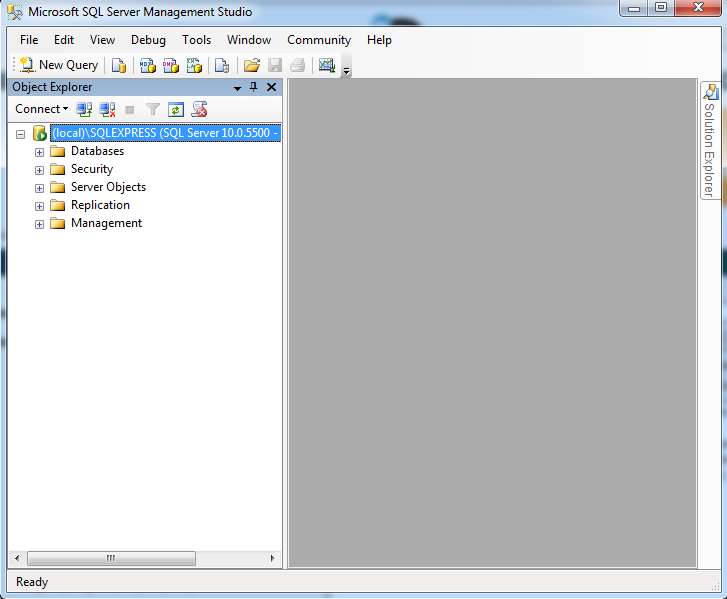Expand the Security folder node
The image size is (727, 599).
click(x=39, y=170)
